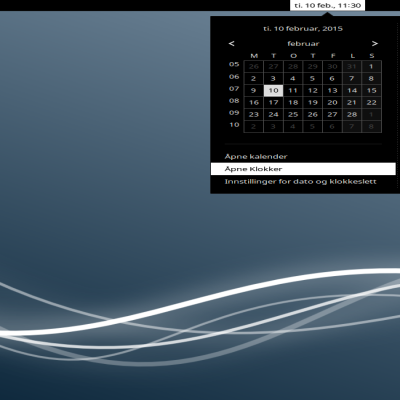
Task: Click week number 10 label
Action: click(234, 125)
